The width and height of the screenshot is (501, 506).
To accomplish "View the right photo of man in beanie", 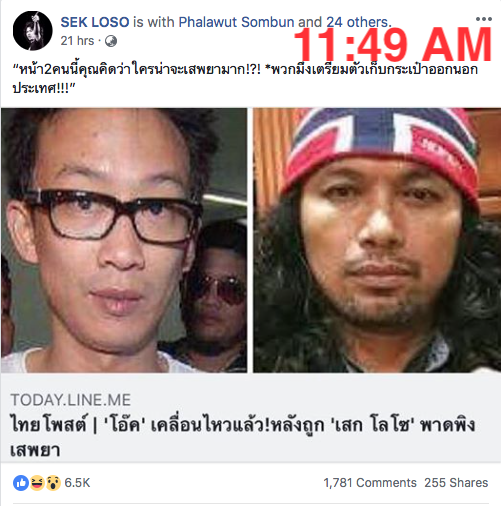I will 377,240.
